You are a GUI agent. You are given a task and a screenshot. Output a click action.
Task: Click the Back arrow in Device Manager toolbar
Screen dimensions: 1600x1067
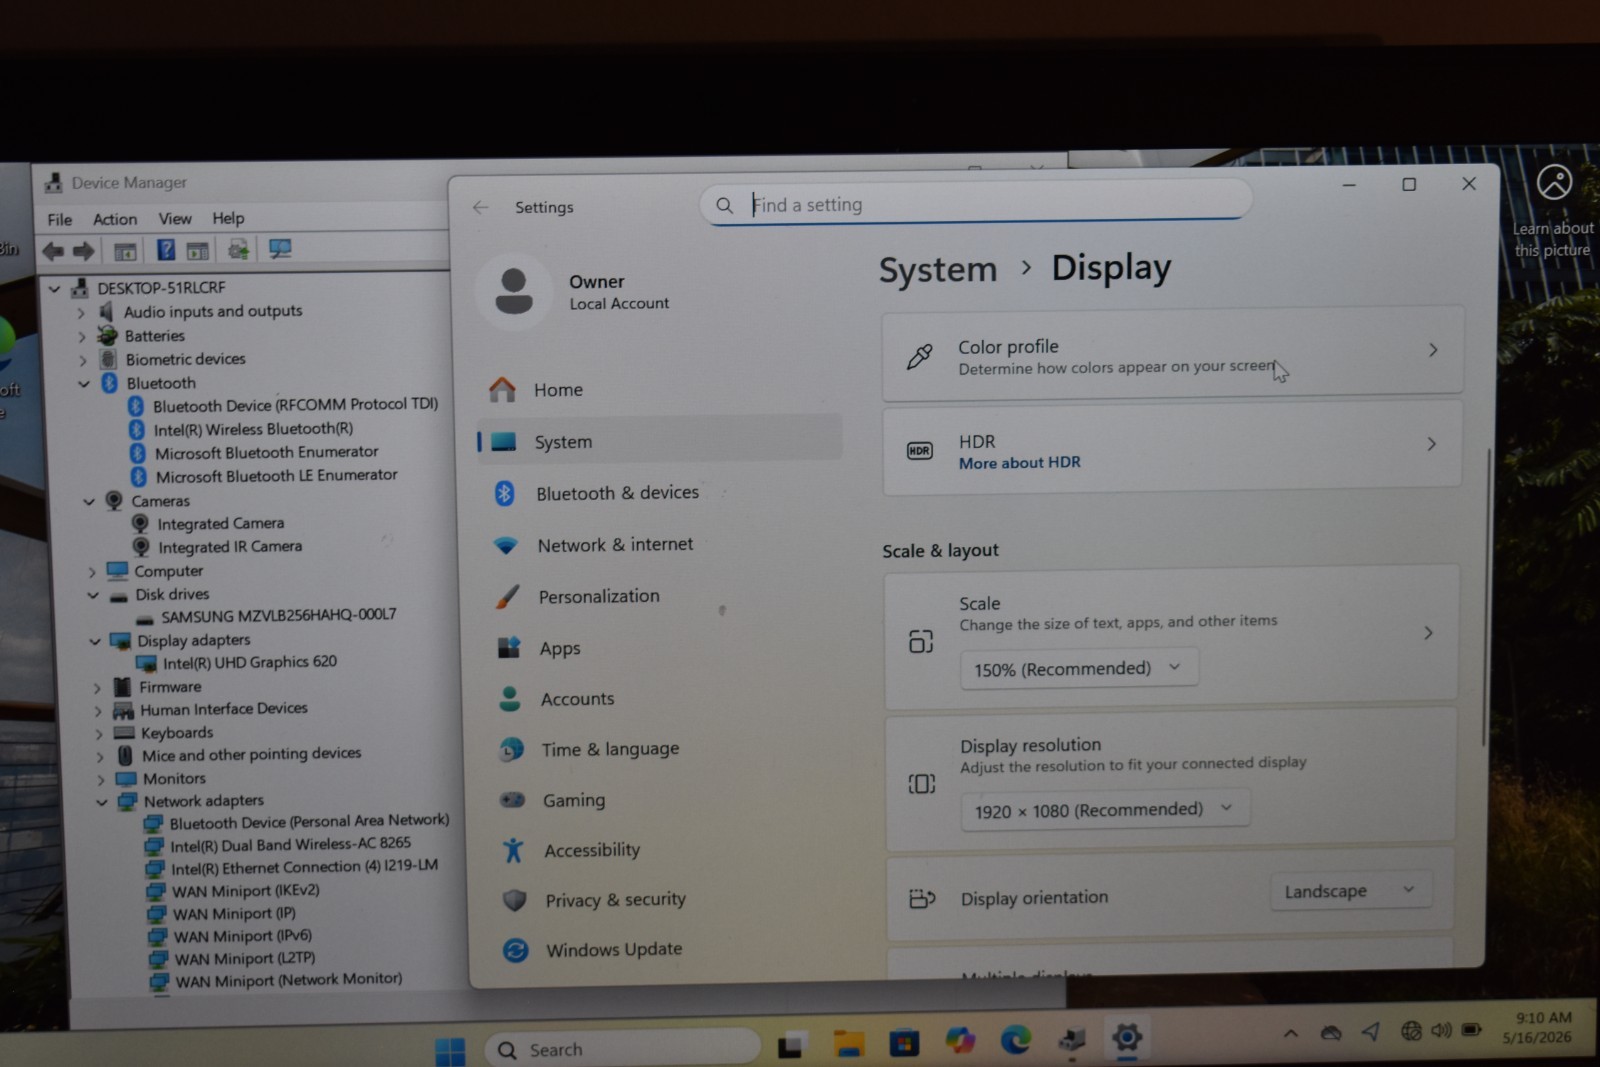[53, 251]
